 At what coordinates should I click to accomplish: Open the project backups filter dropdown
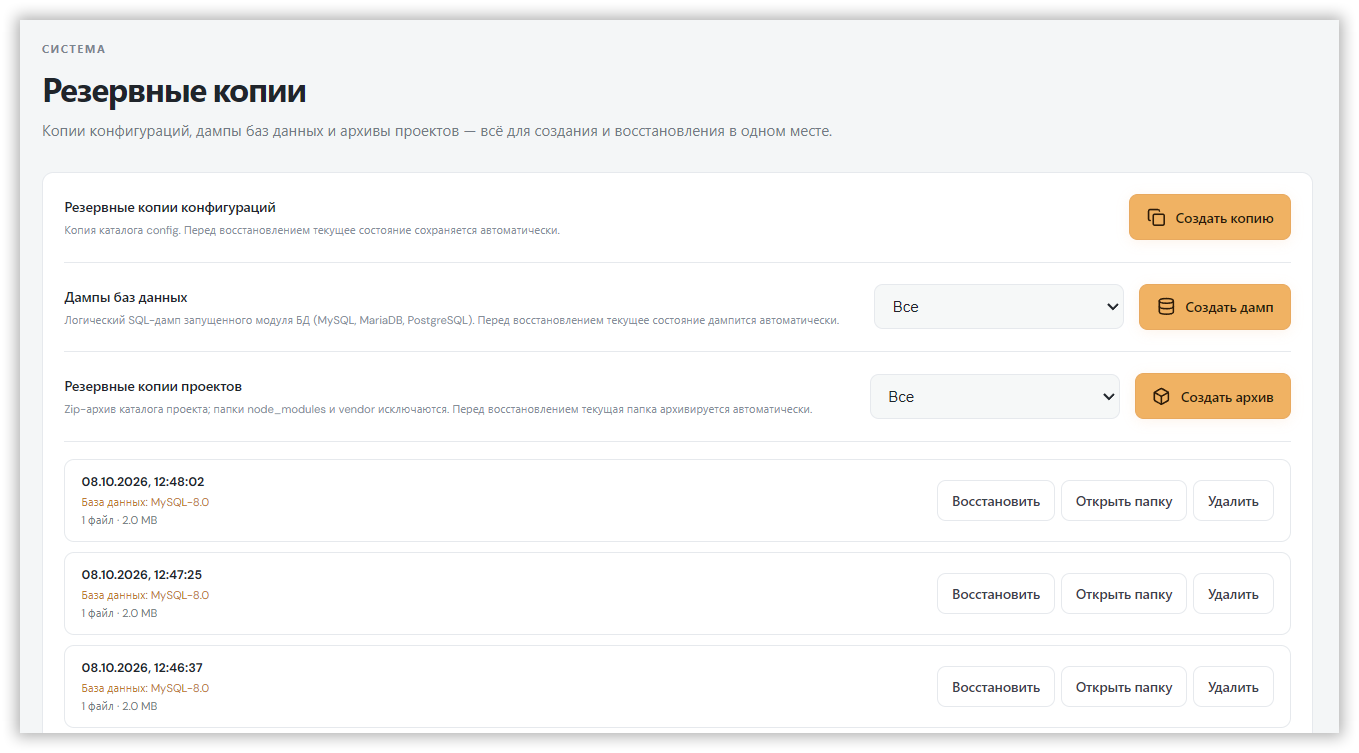point(995,397)
